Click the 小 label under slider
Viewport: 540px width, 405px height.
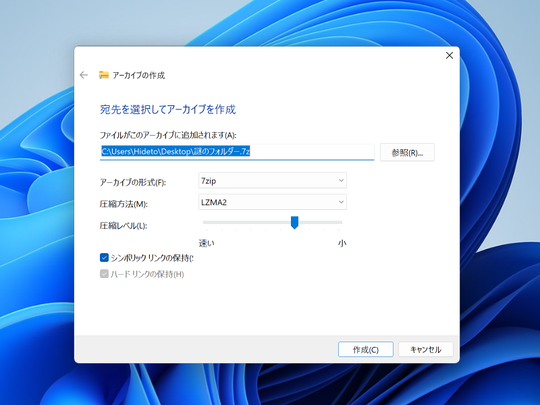(x=342, y=243)
